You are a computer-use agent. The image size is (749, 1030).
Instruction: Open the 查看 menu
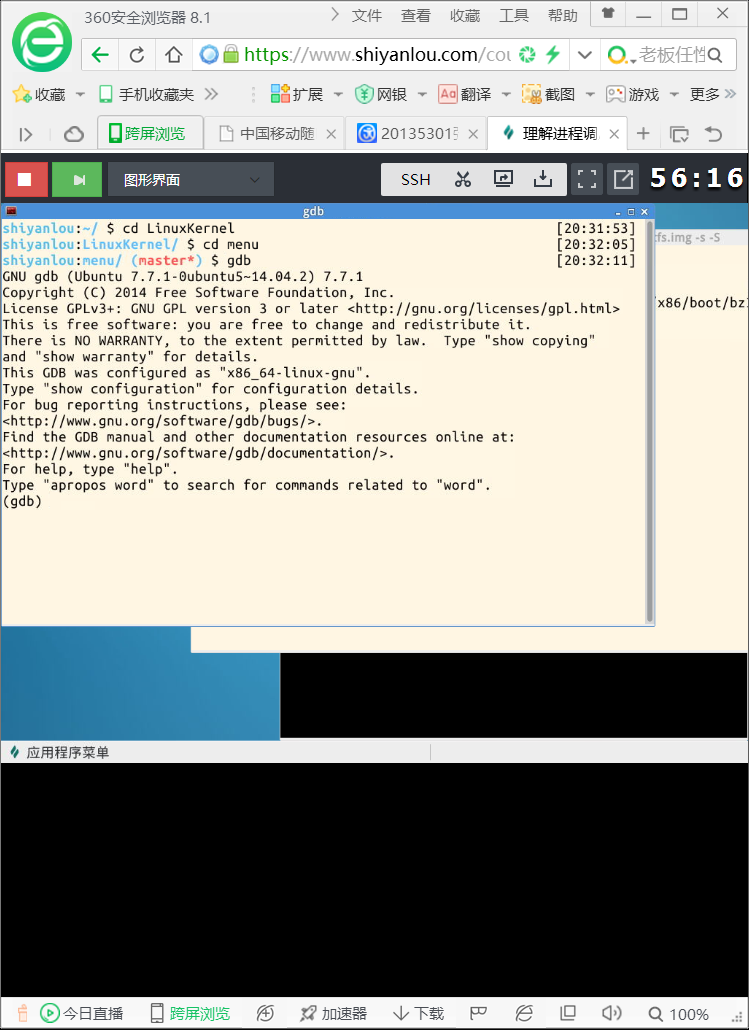416,16
